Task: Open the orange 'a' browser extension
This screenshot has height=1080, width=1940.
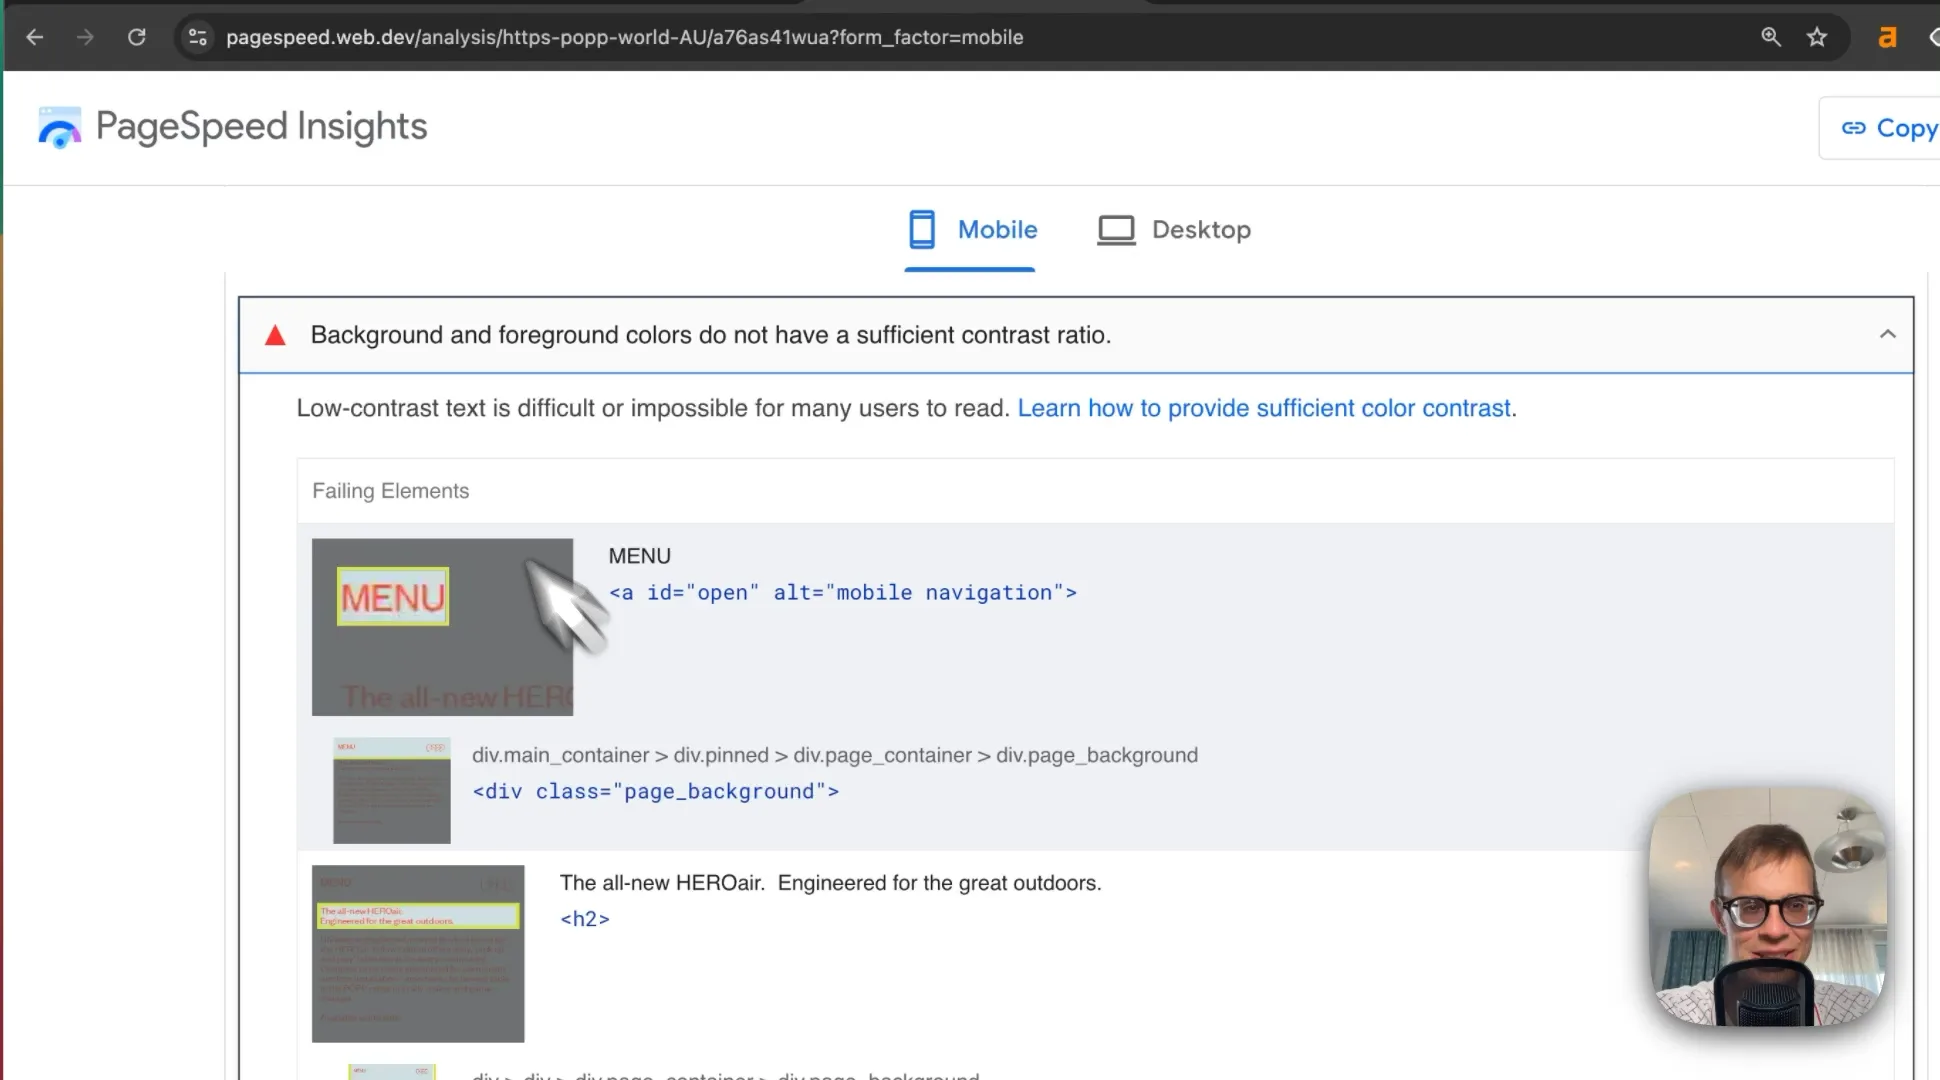Action: (1887, 37)
